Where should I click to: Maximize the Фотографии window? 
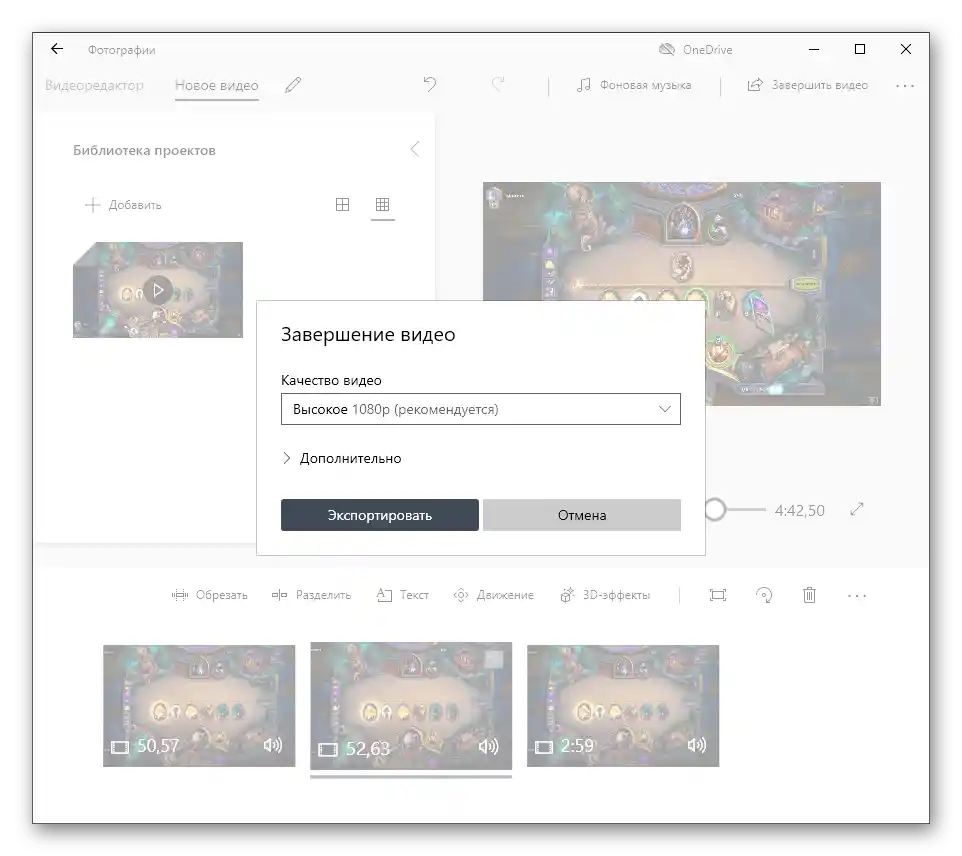(x=860, y=49)
